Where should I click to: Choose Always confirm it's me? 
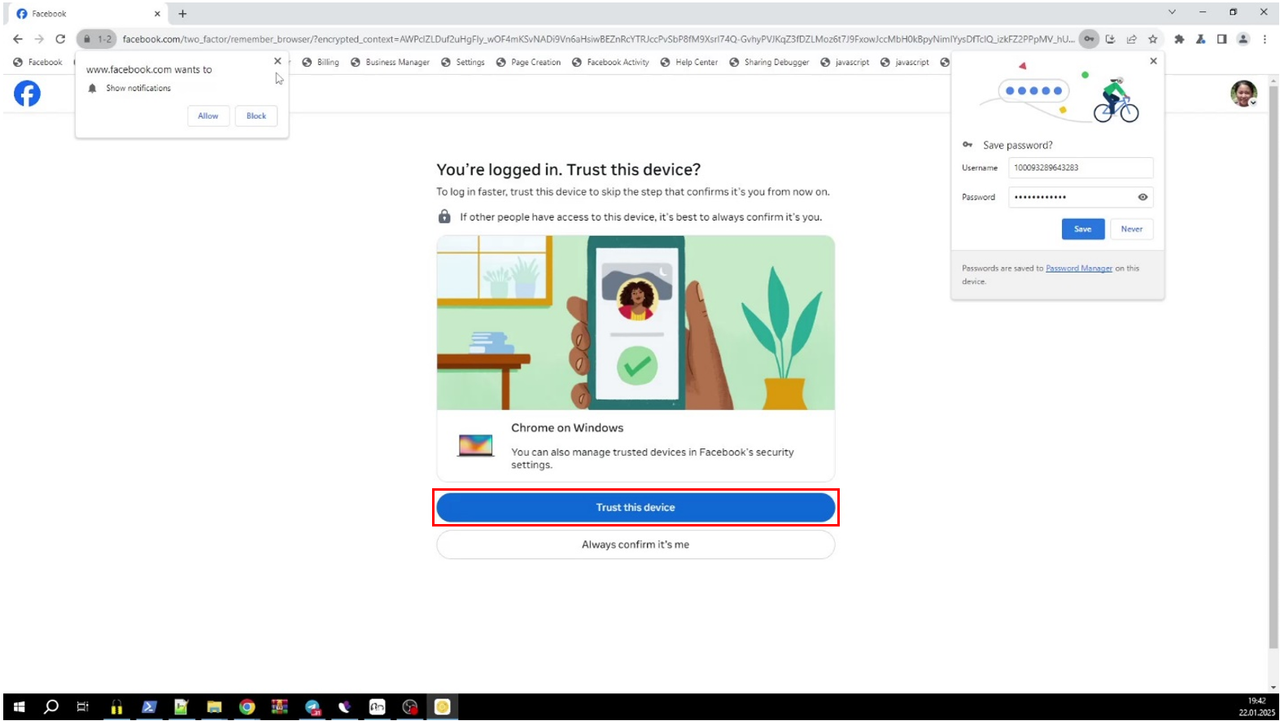click(x=635, y=545)
